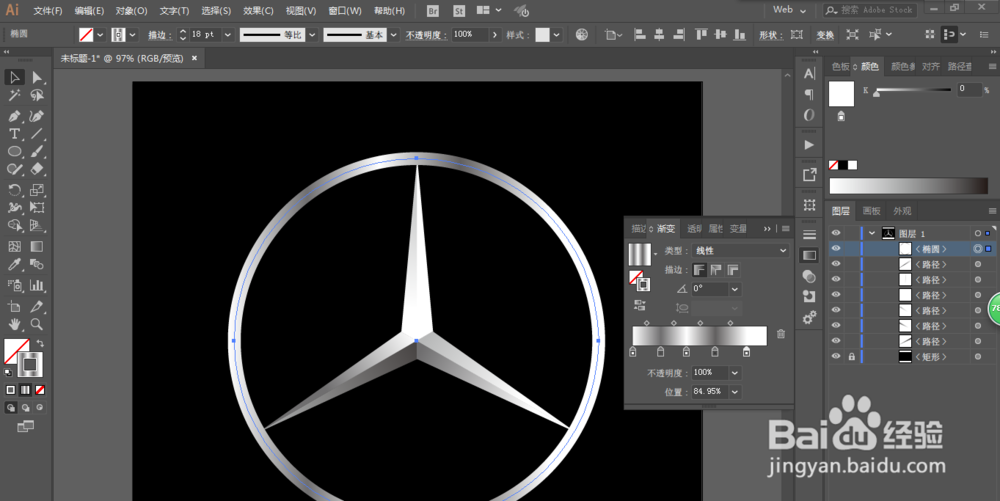Select the Scale tool
Image resolution: width=1000 pixels, height=501 pixels.
[x=37, y=190]
